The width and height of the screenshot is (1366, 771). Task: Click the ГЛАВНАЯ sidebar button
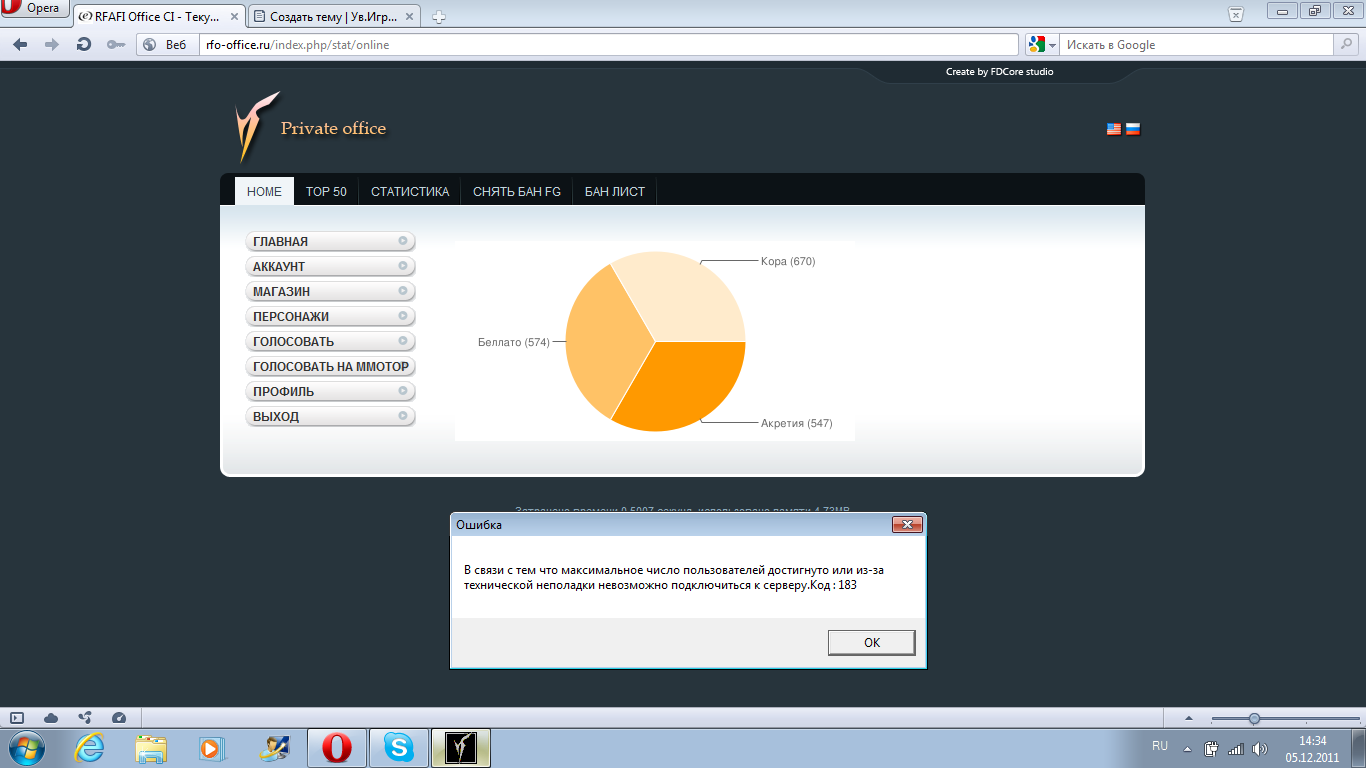(330, 242)
